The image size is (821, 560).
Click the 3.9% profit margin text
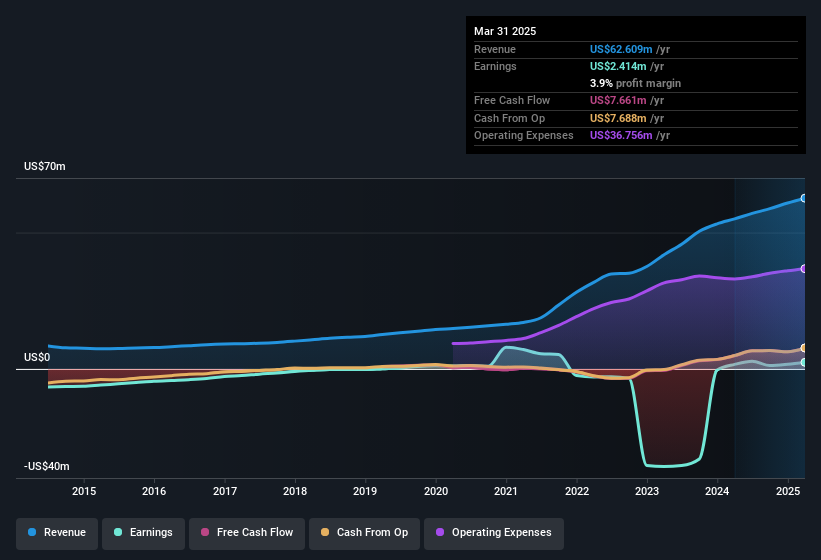(635, 83)
